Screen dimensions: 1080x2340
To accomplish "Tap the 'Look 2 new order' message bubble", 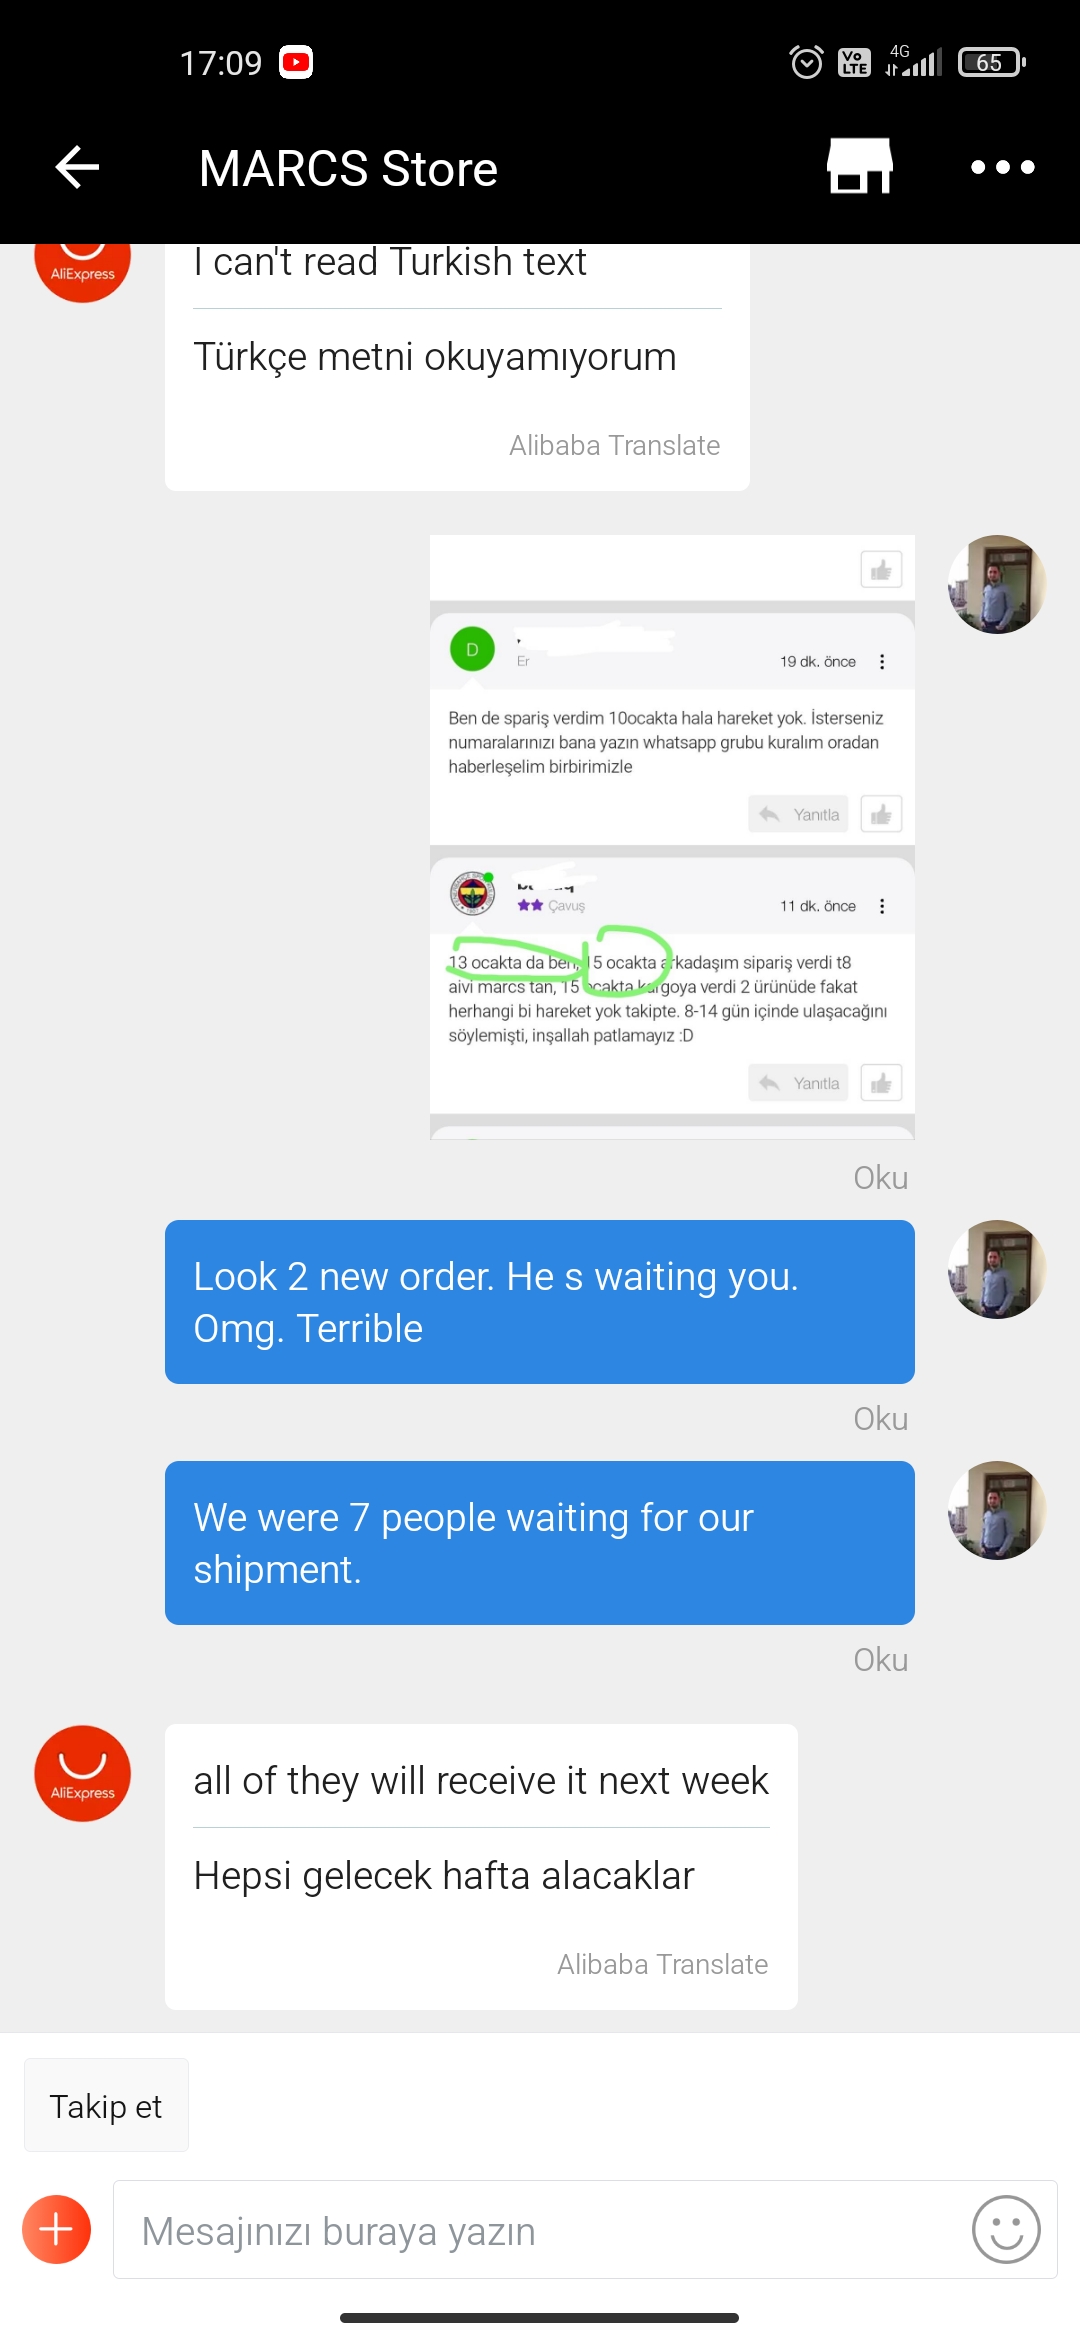I will pos(540,1302).
